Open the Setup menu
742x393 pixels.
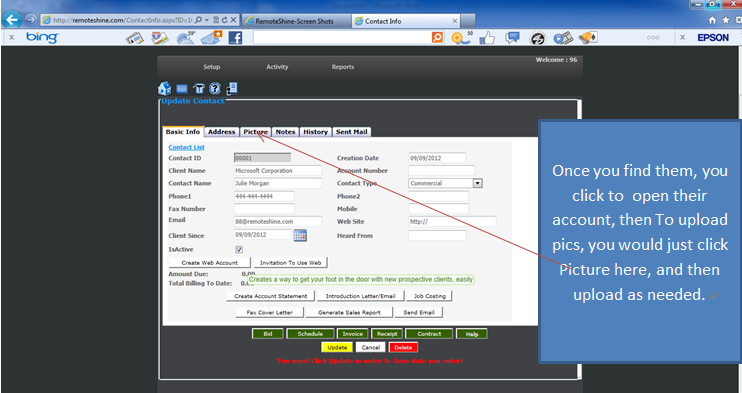coord(212,67)
